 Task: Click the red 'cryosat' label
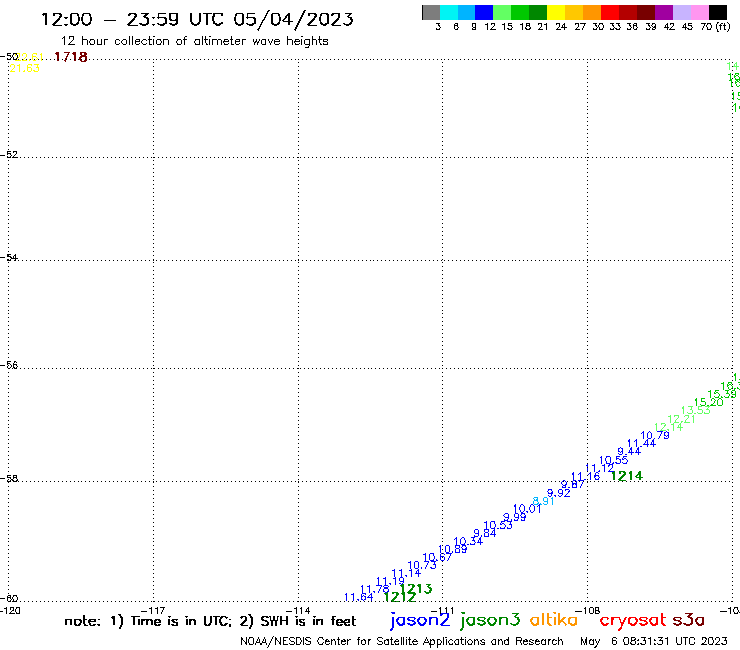pyautogui.click(x=633, y=621)
